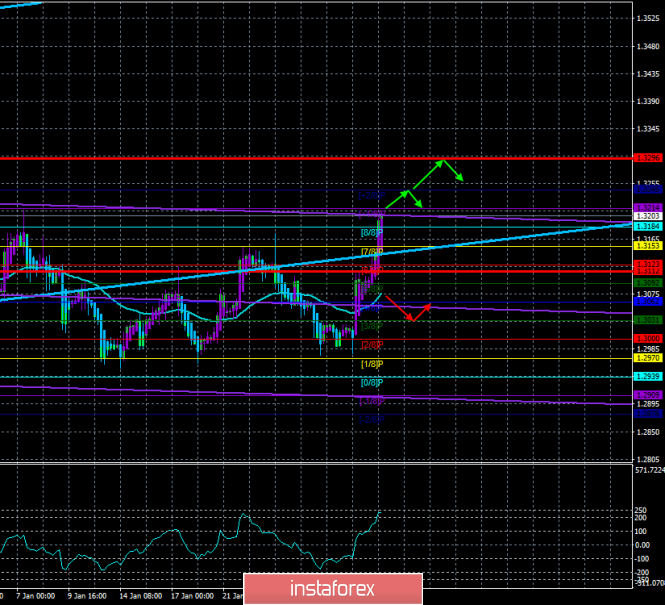The width and height of the screenshot is (665, 605).
Task: Select the [3/8]P Murray level label
Action: [x=372, y=326]
